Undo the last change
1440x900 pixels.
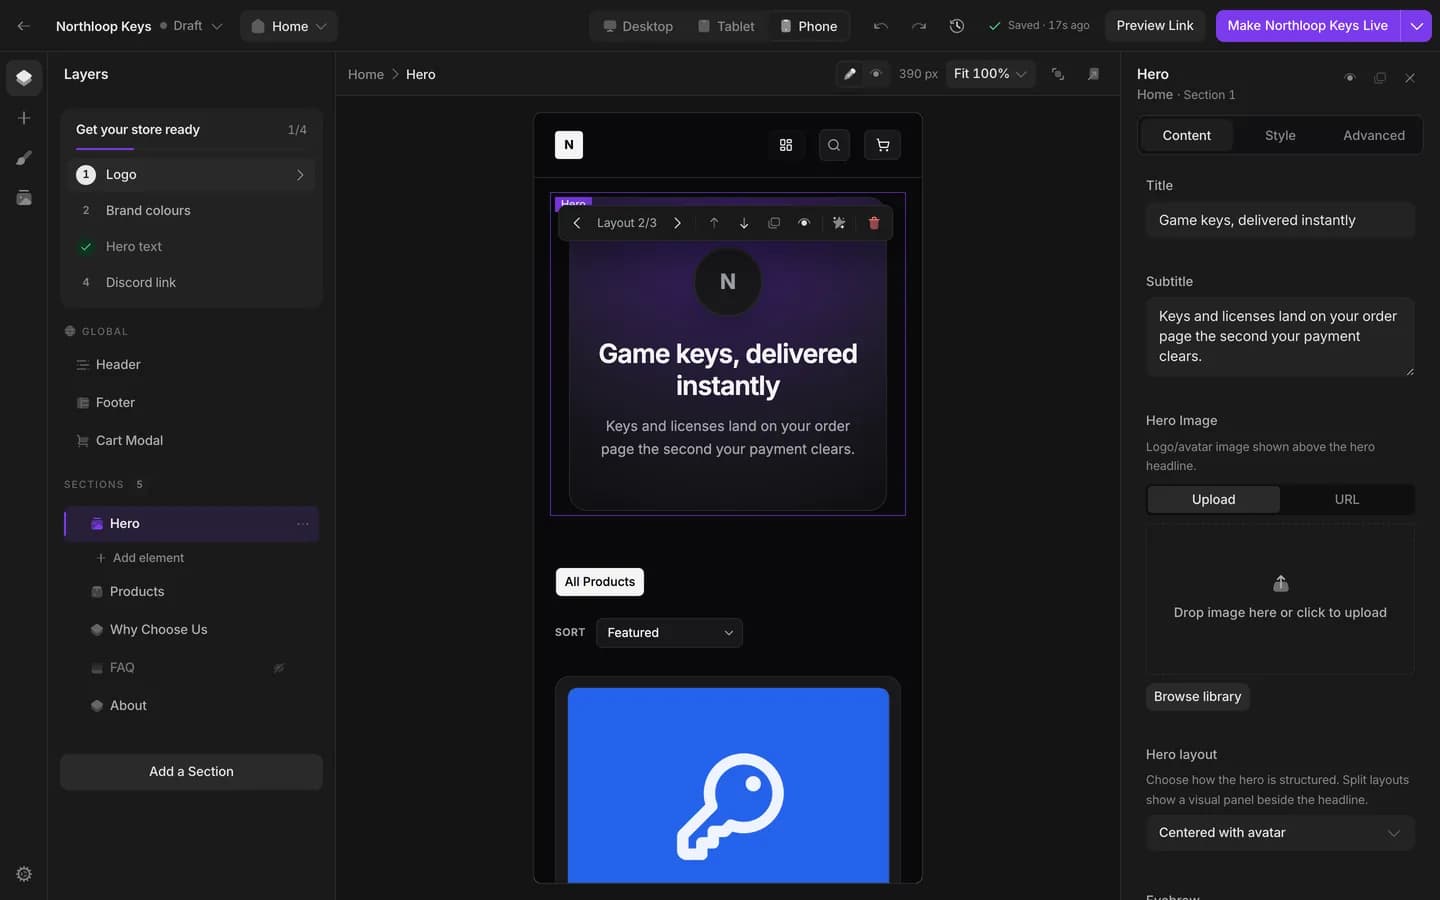click(x=880, y=26)
